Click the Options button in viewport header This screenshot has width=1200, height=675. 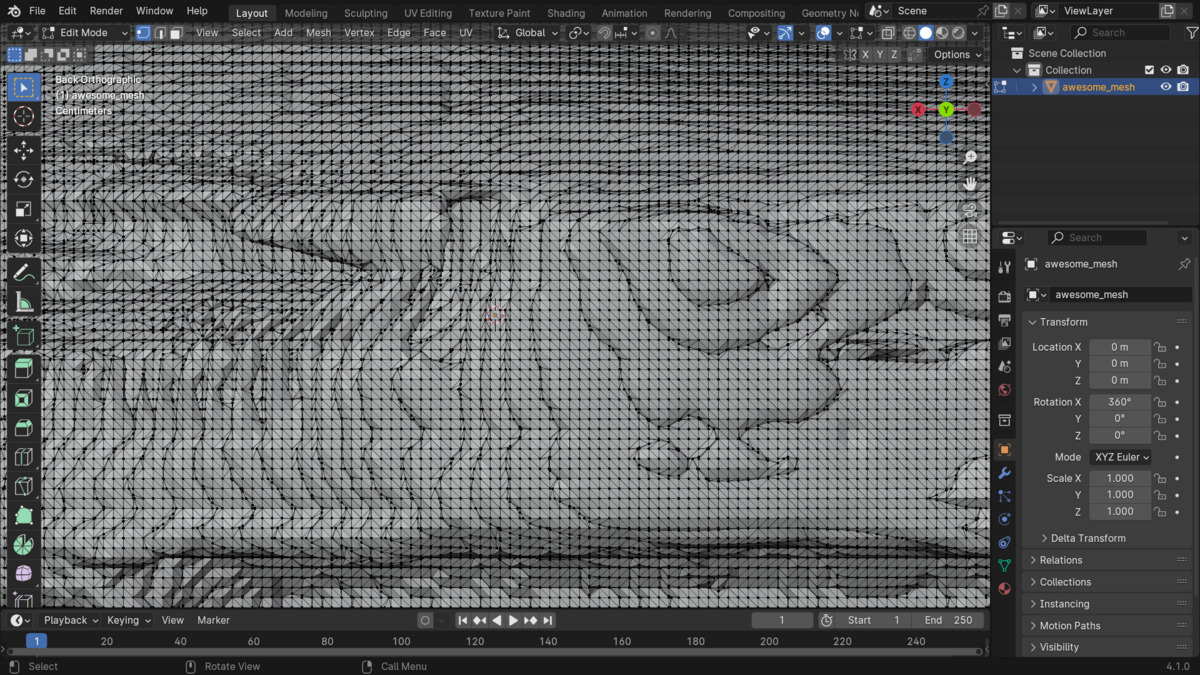pyautogui.click(x=957, y=54)
